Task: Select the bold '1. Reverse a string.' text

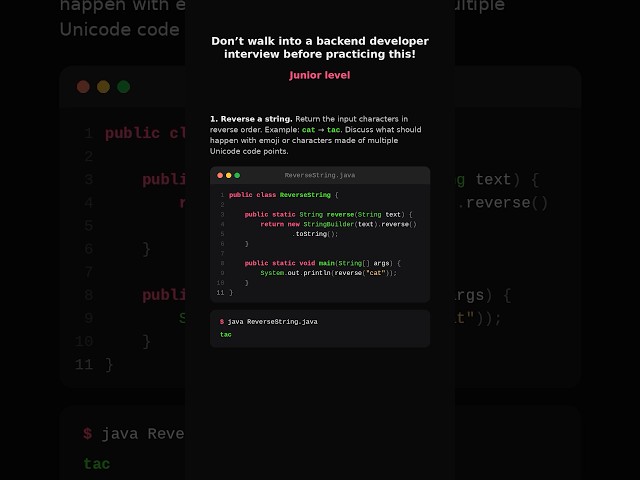Action: coord(251,119)
